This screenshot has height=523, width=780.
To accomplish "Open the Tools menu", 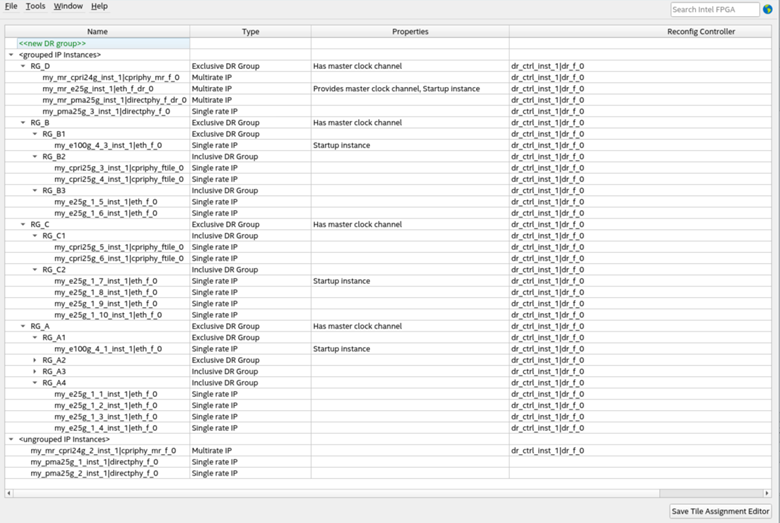I will pos(35,6).
